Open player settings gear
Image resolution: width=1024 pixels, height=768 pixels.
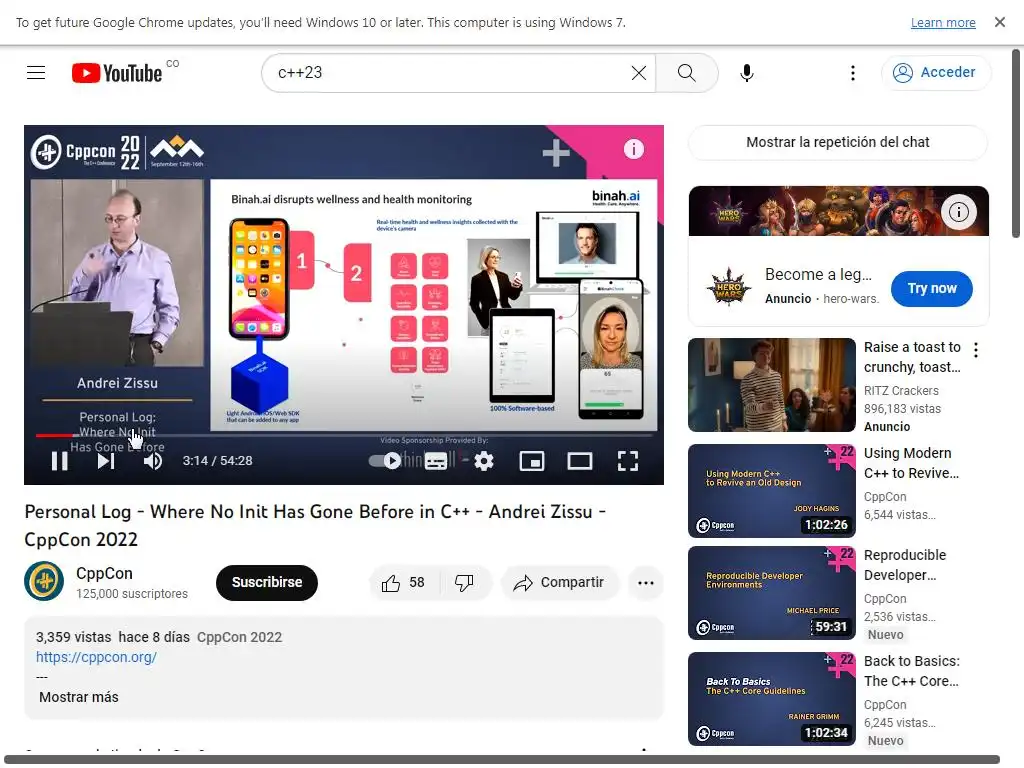(484, 461)
